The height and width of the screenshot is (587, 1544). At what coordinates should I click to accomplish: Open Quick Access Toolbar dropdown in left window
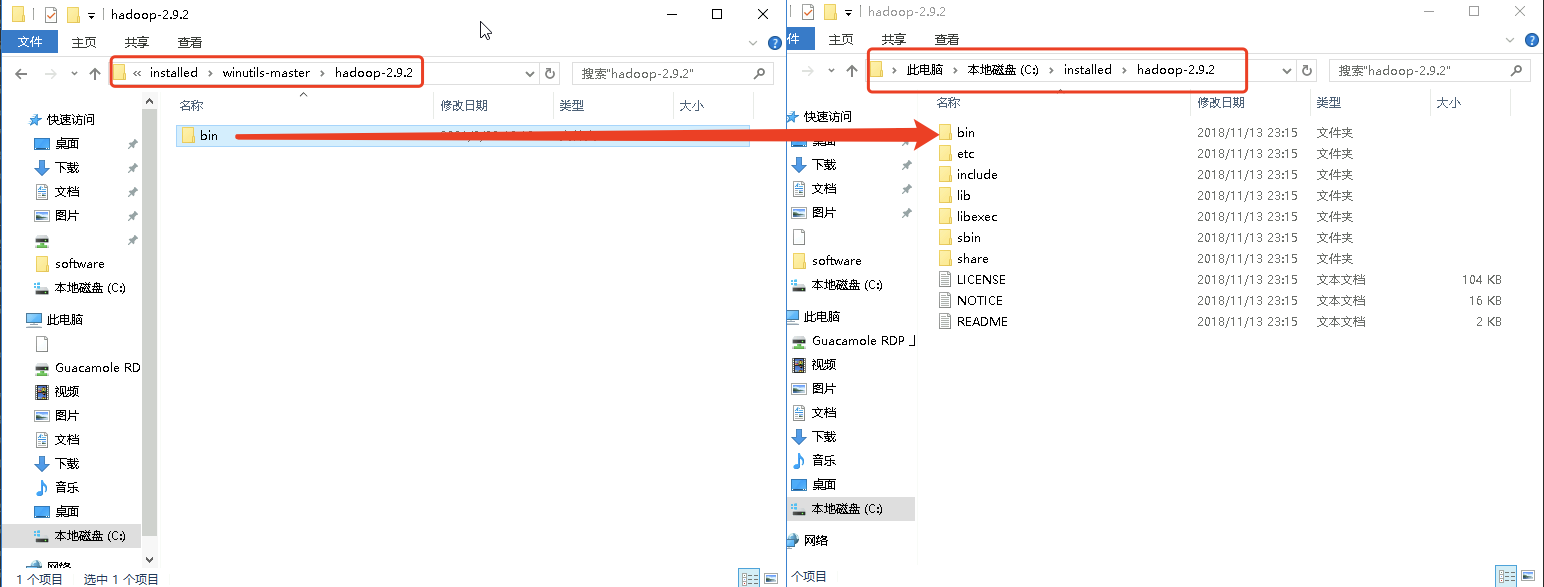(x=91, y=15)
